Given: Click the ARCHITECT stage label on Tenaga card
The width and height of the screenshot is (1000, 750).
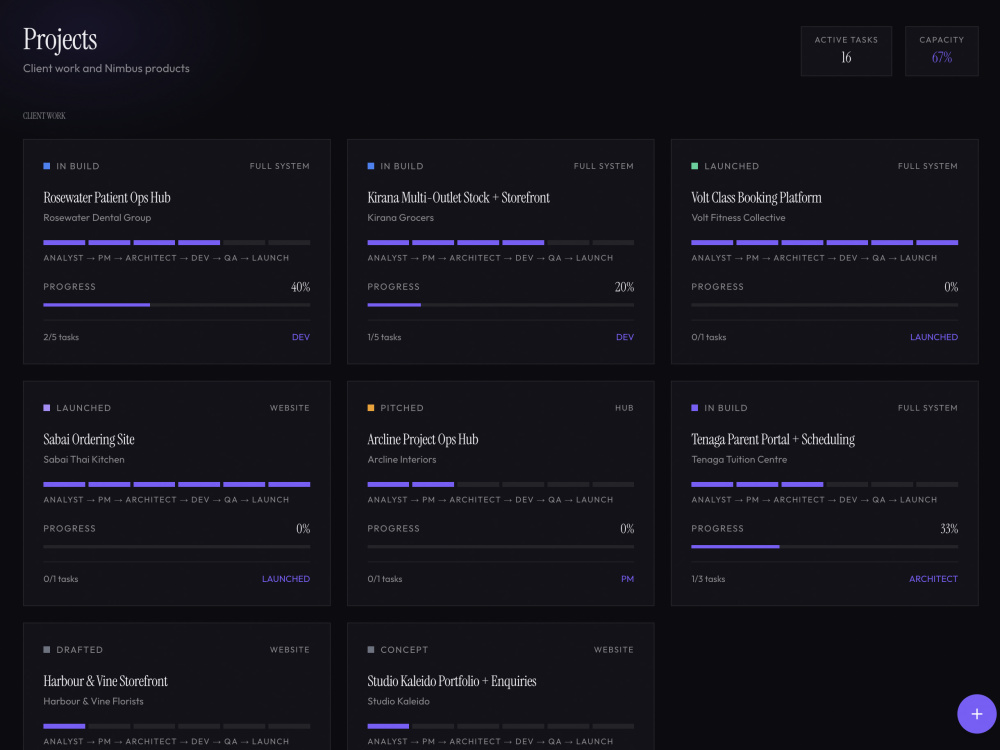Looking at the screenshot, I should [x=933, y=578].
